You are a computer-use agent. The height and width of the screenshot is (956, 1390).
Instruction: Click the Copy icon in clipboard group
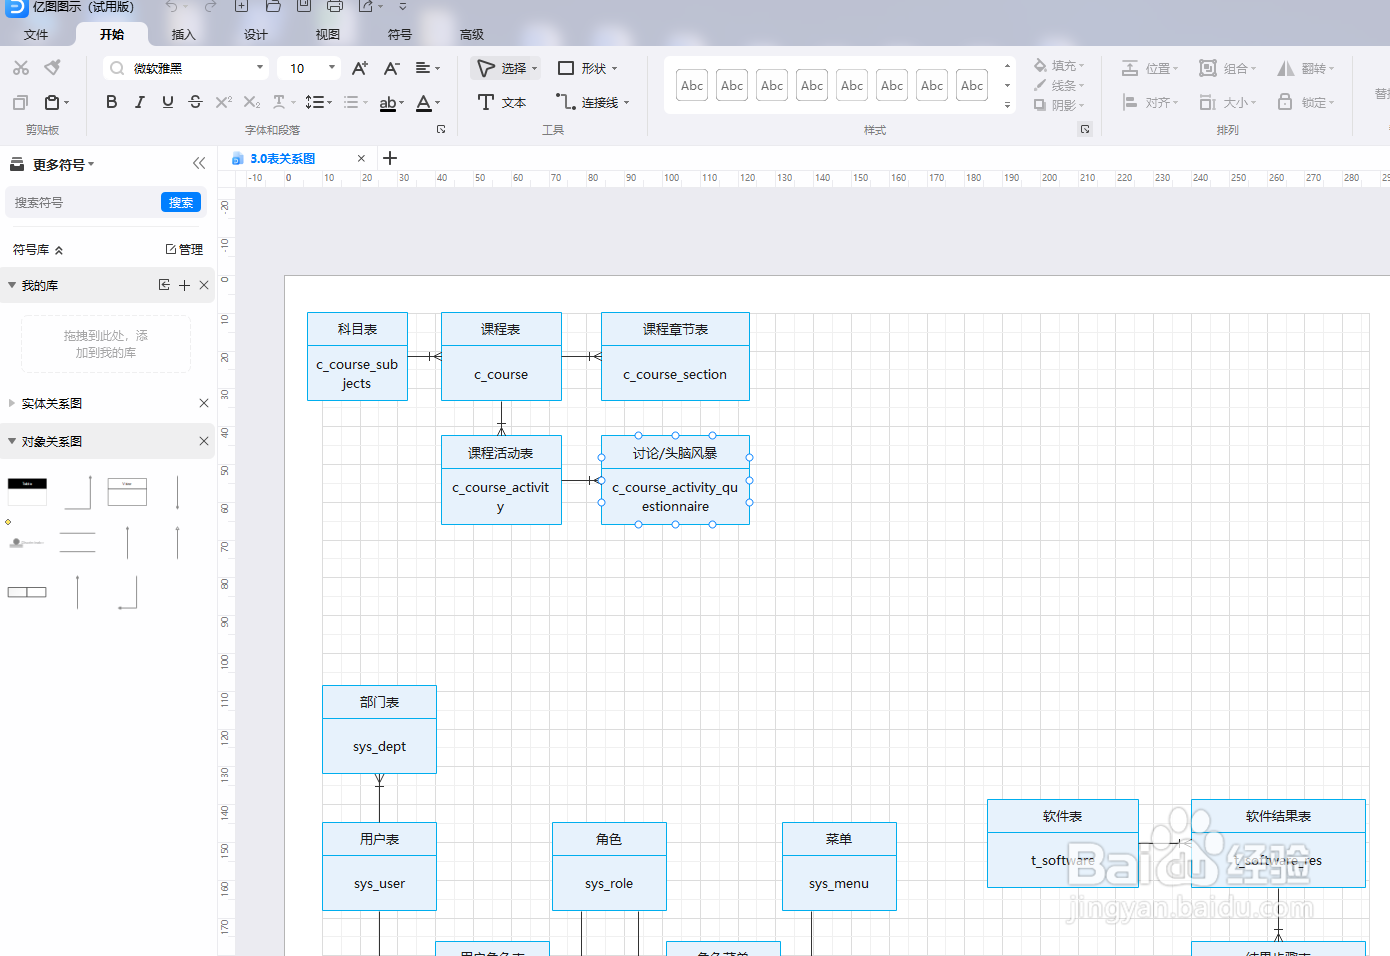[x=20, y=102]
